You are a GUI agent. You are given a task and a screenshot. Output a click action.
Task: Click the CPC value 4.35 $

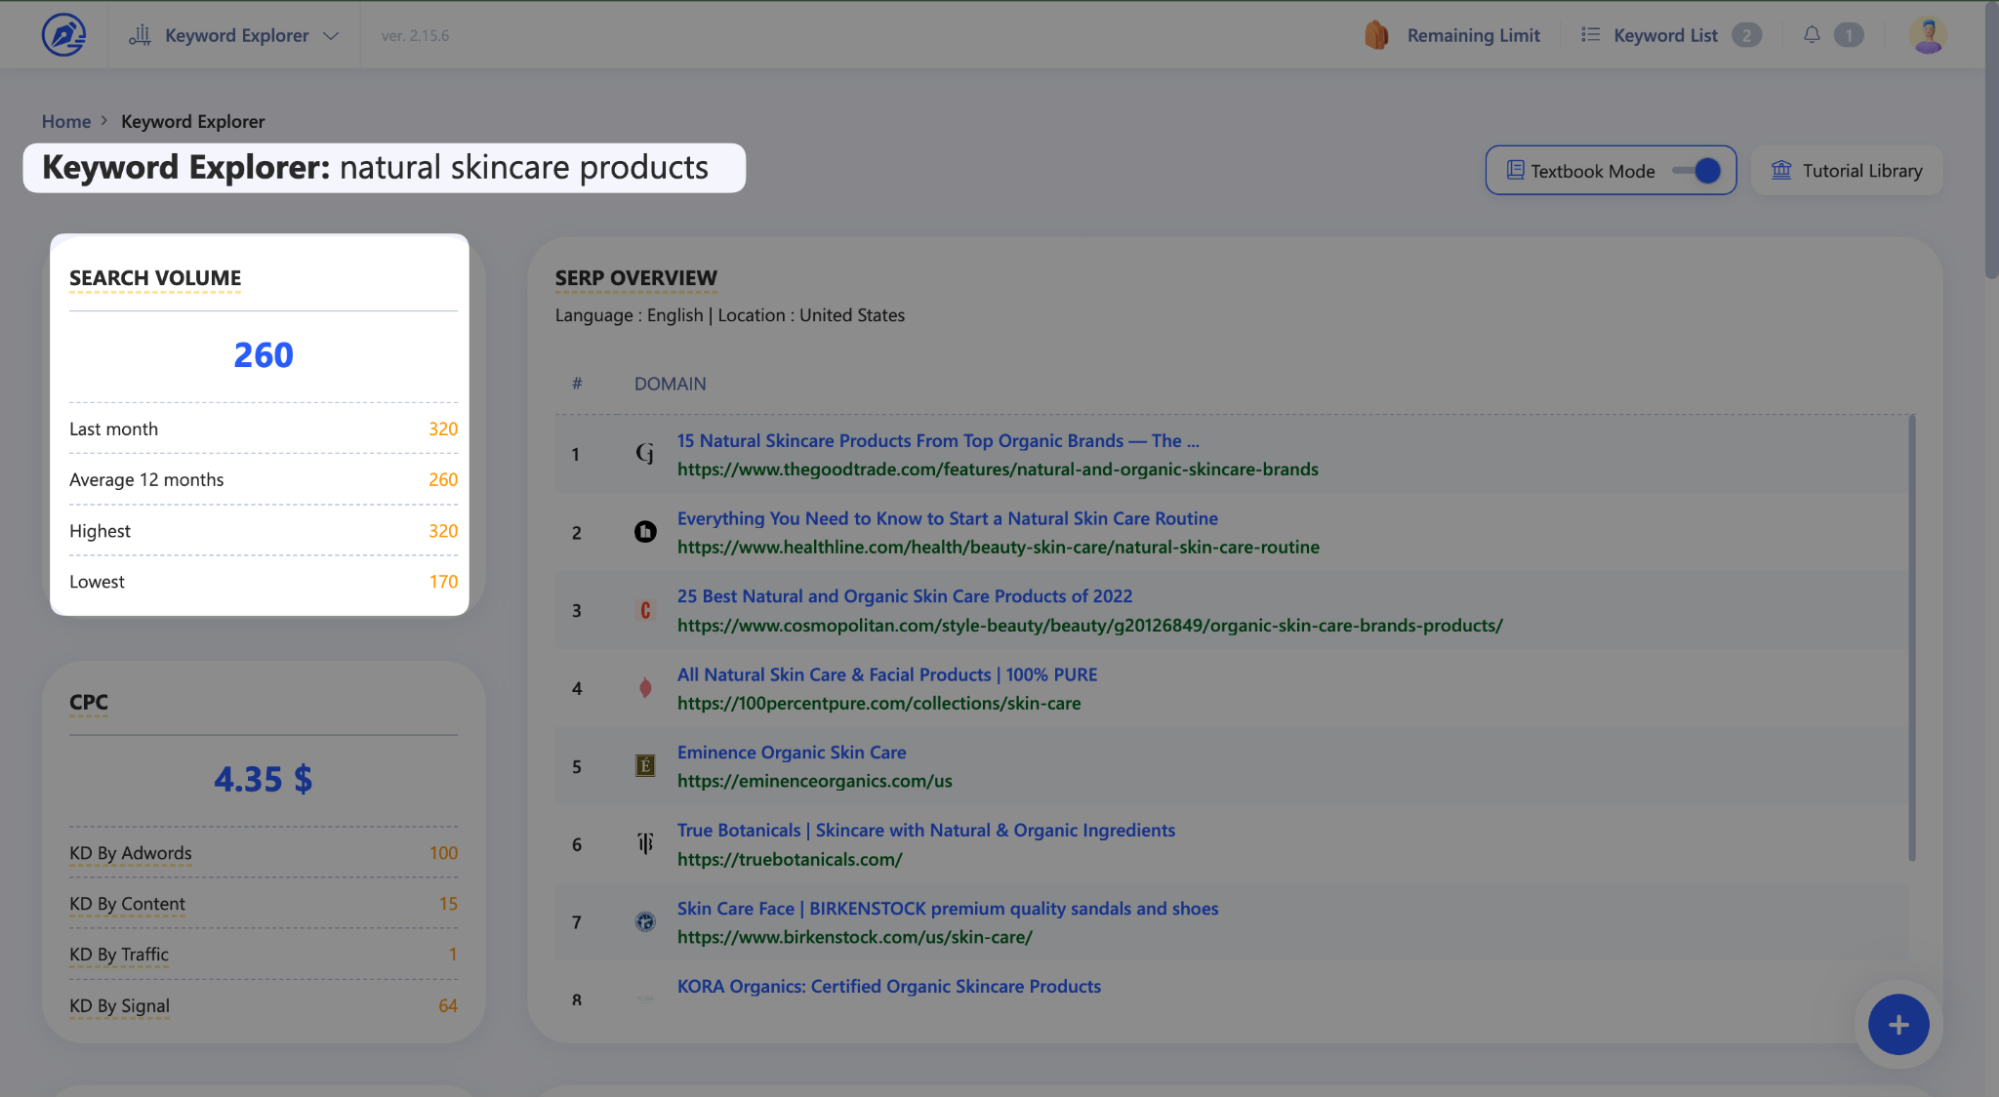tap(263, 779)
